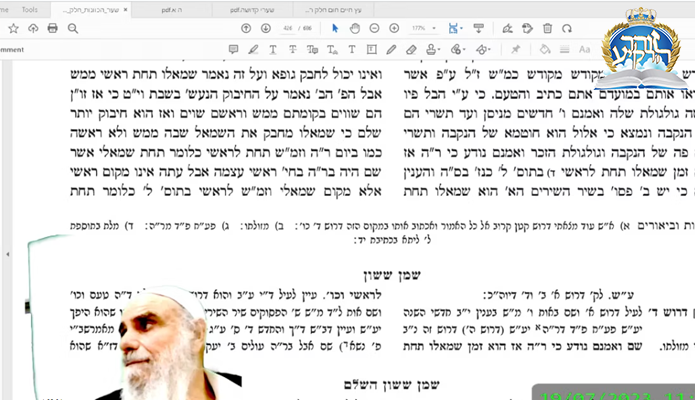Switch to the Tools tab
Screen dimensions: 695x400
point(30,8)
